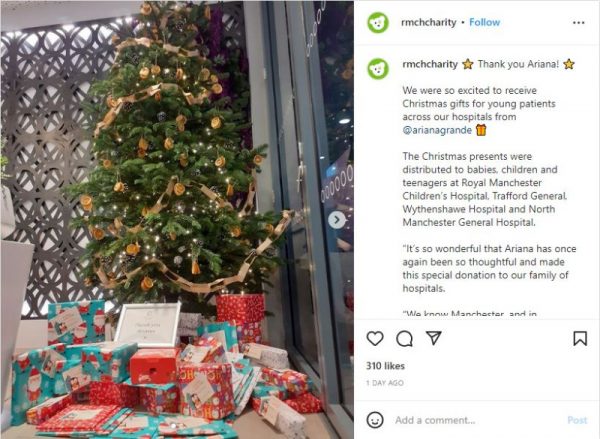The image size is (600, 439).
Task: View the 310 likes list
Action: tap(385, 366)
